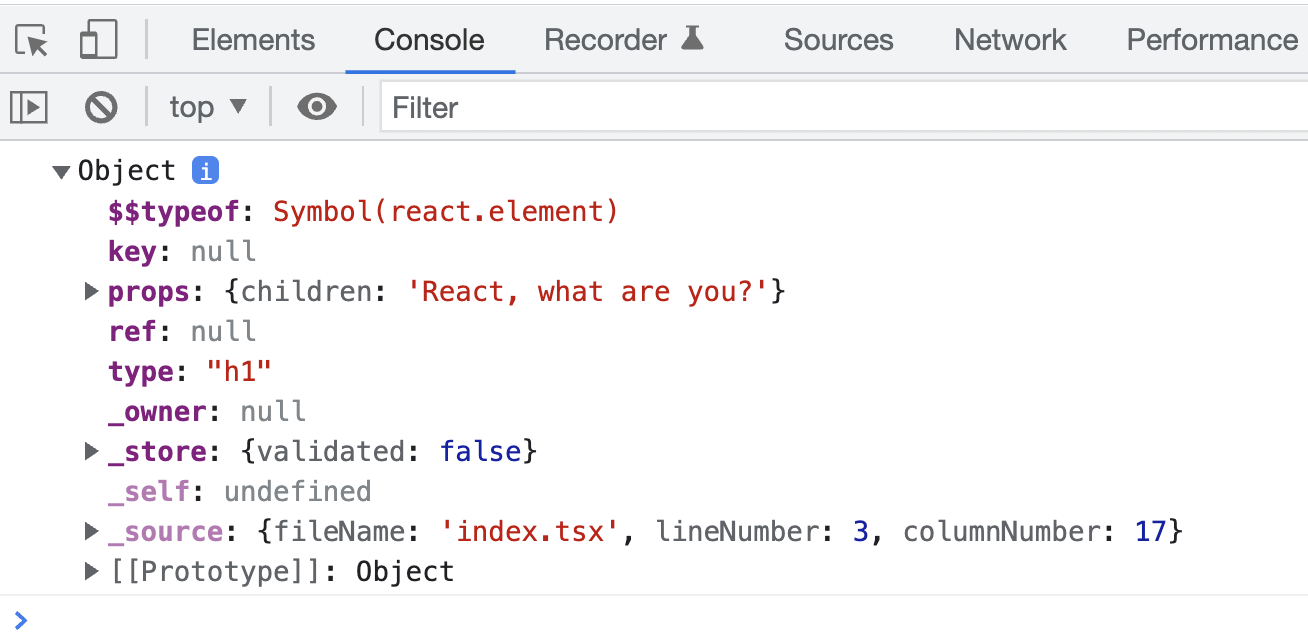The height and width of the screenshot is (644, 1308).
Task: Expand the _store property
Action: (x=92, y=452)
